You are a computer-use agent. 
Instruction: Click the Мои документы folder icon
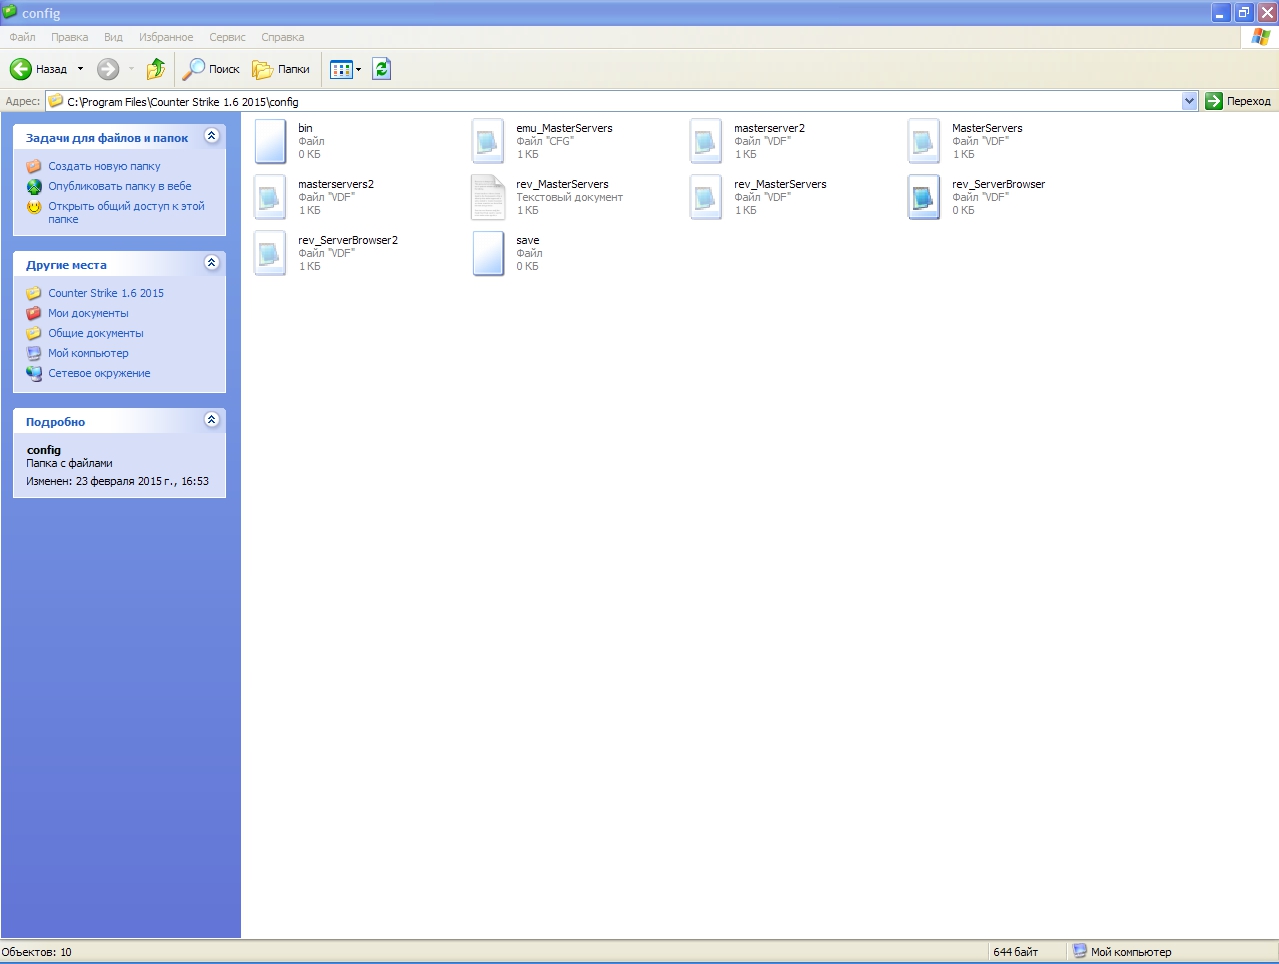point(34,313)
